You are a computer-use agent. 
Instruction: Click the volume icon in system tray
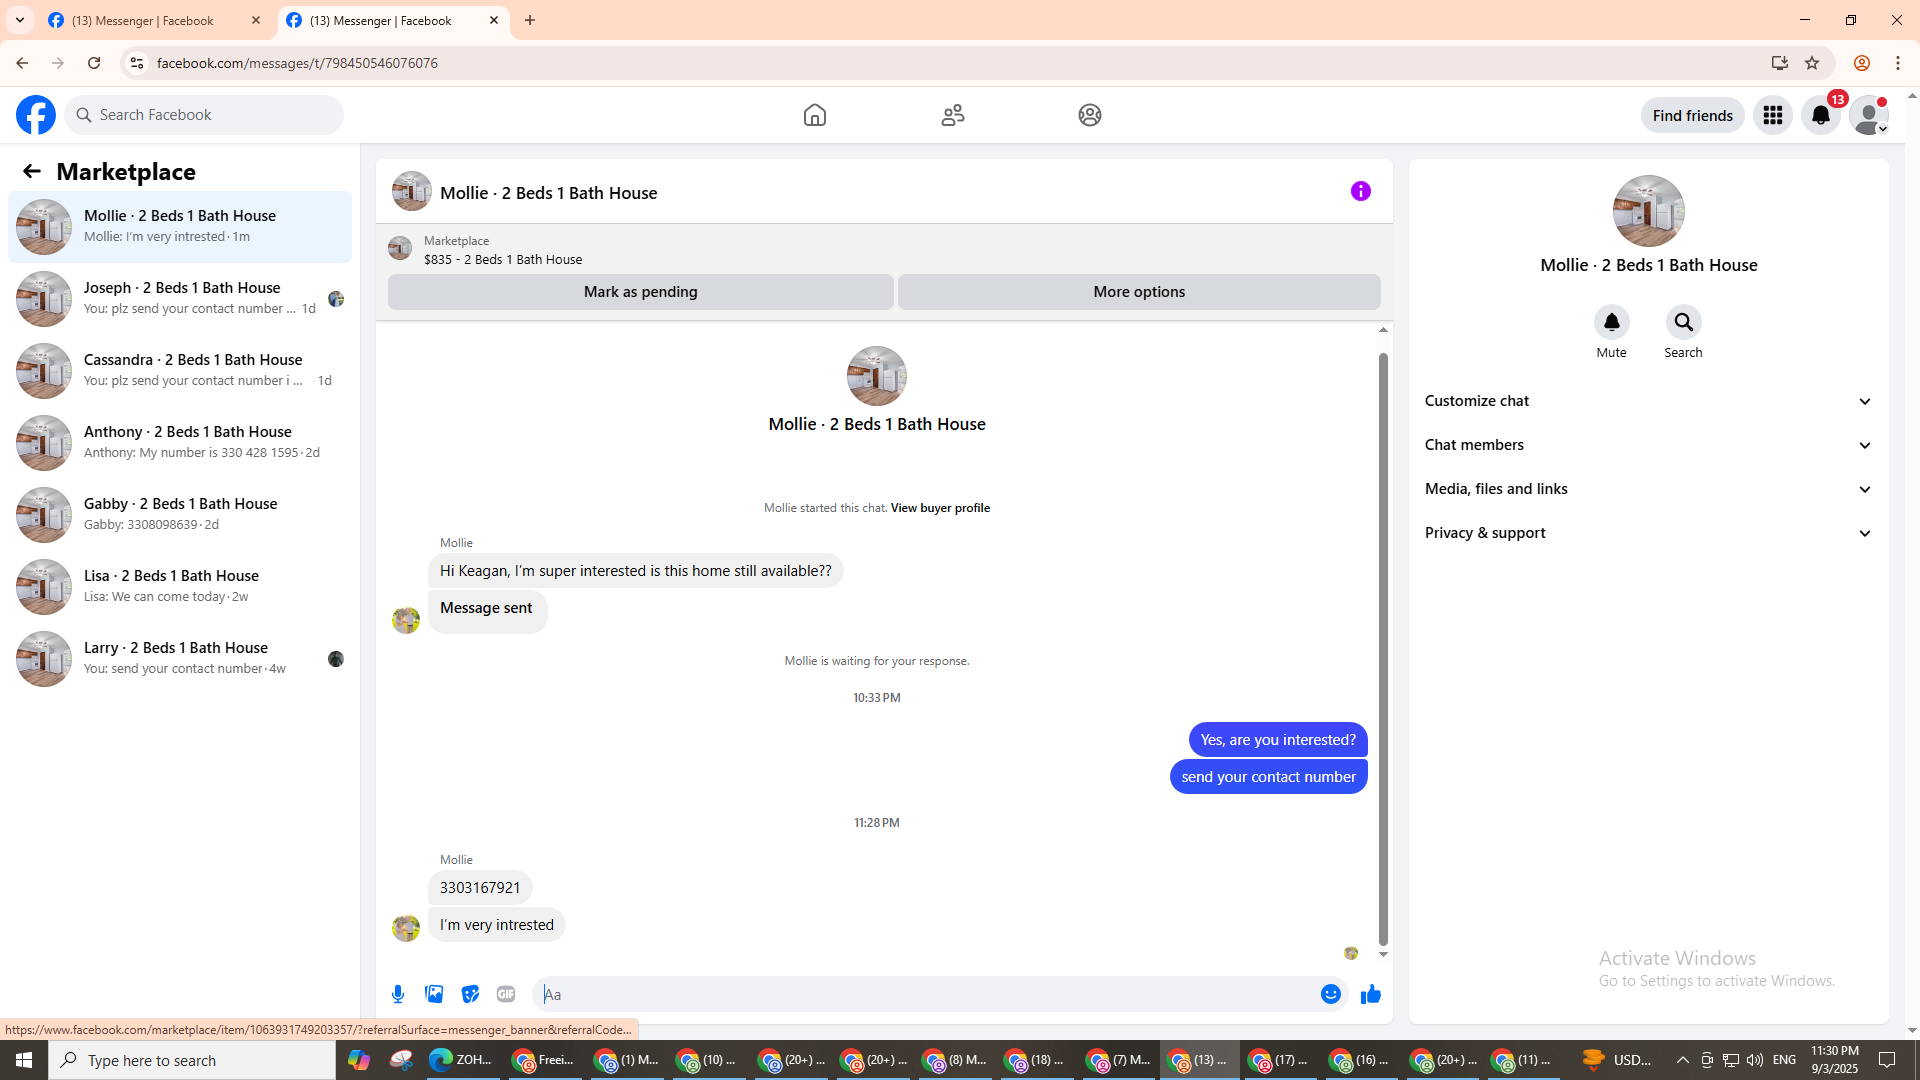[1755, 1060]
